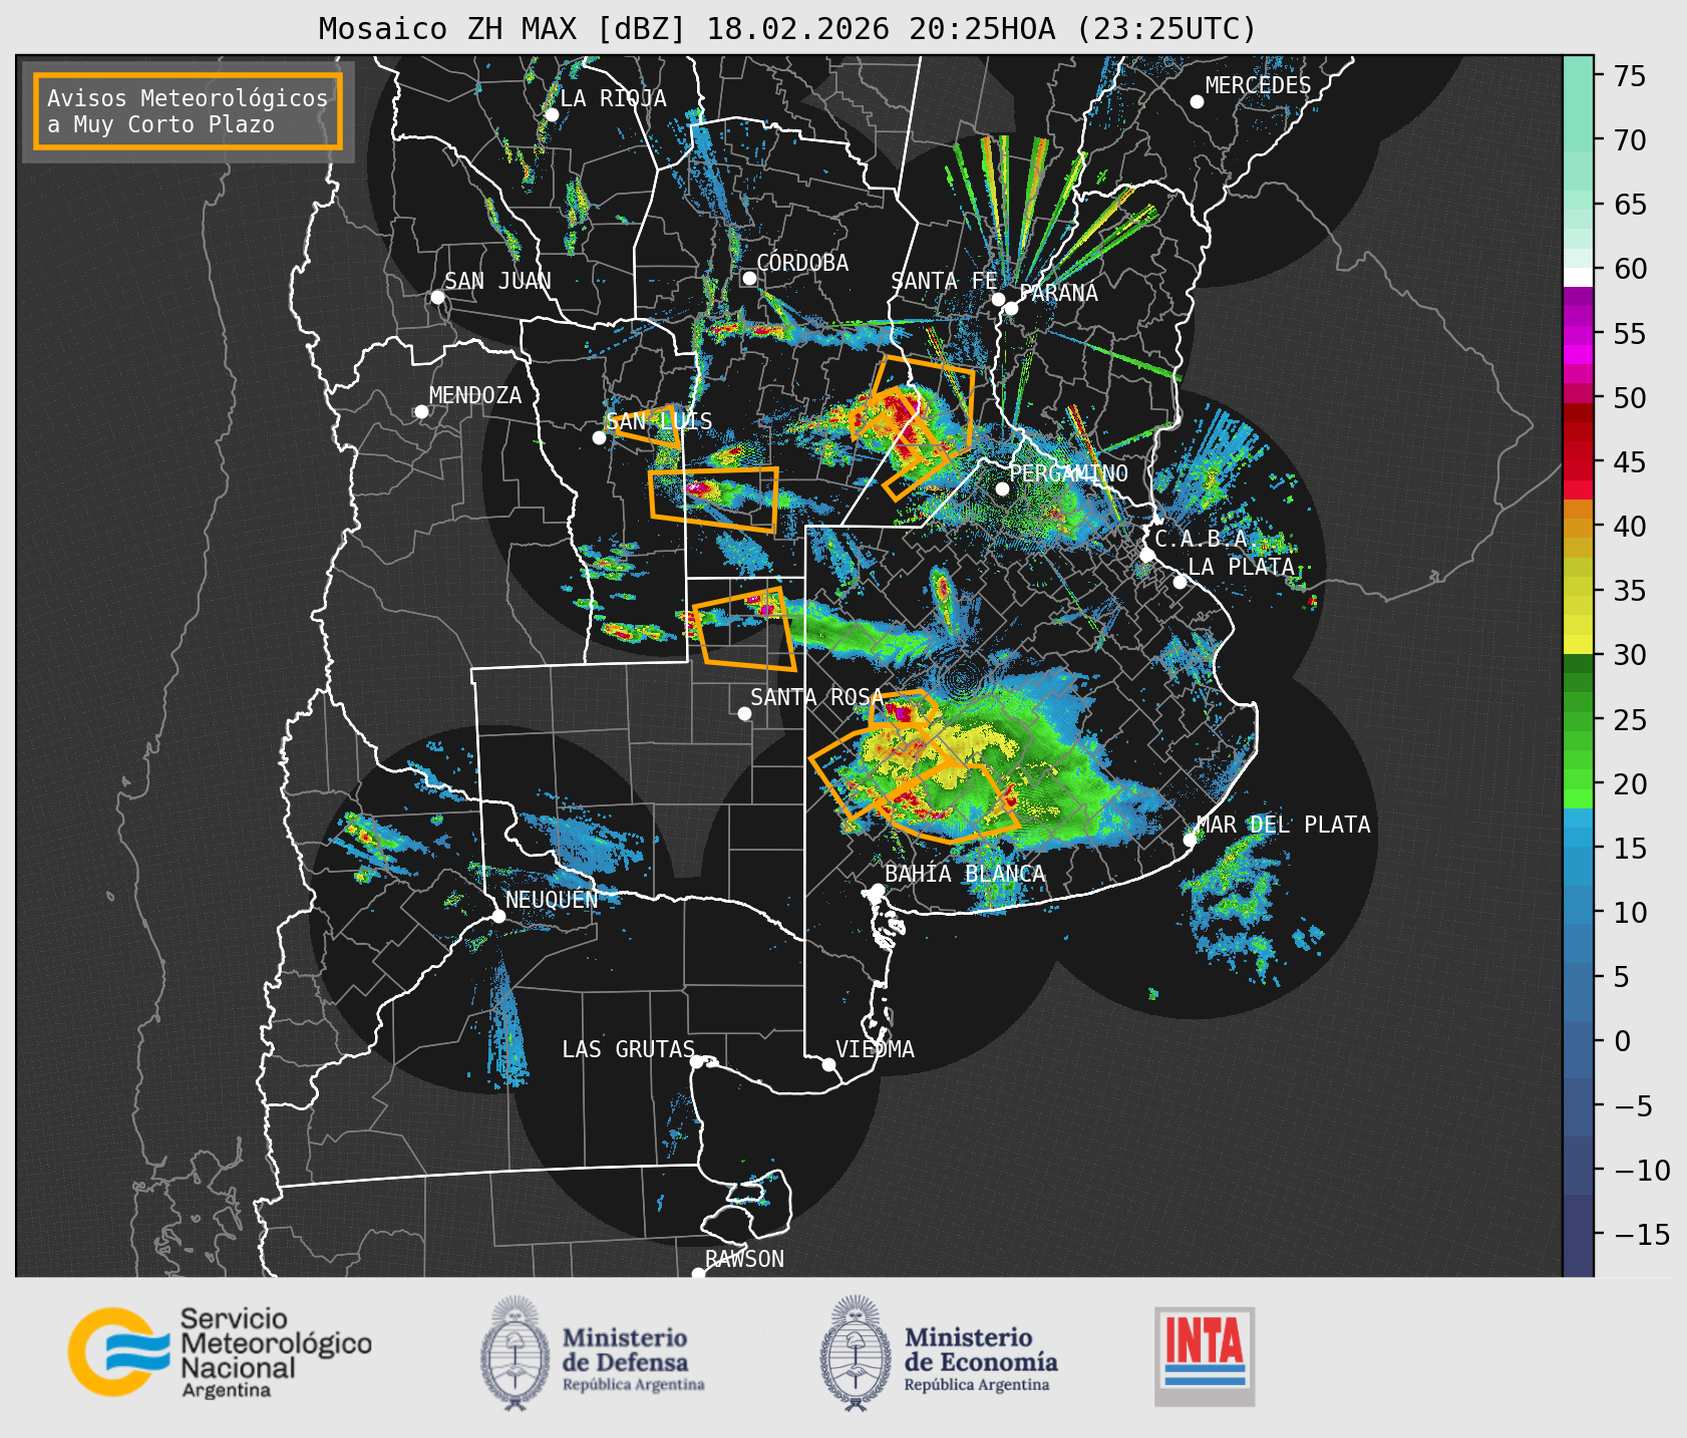
Task: Click the white 60 dBZ color scale segment
Action: [1578, 277]
